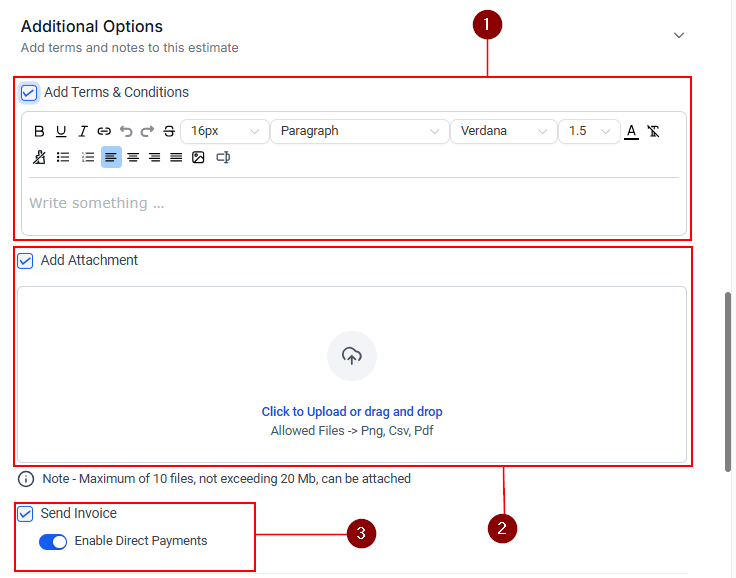The image size is (736, 578).
Task: Apply strikethrough formatting
Action: click(169, 131)
